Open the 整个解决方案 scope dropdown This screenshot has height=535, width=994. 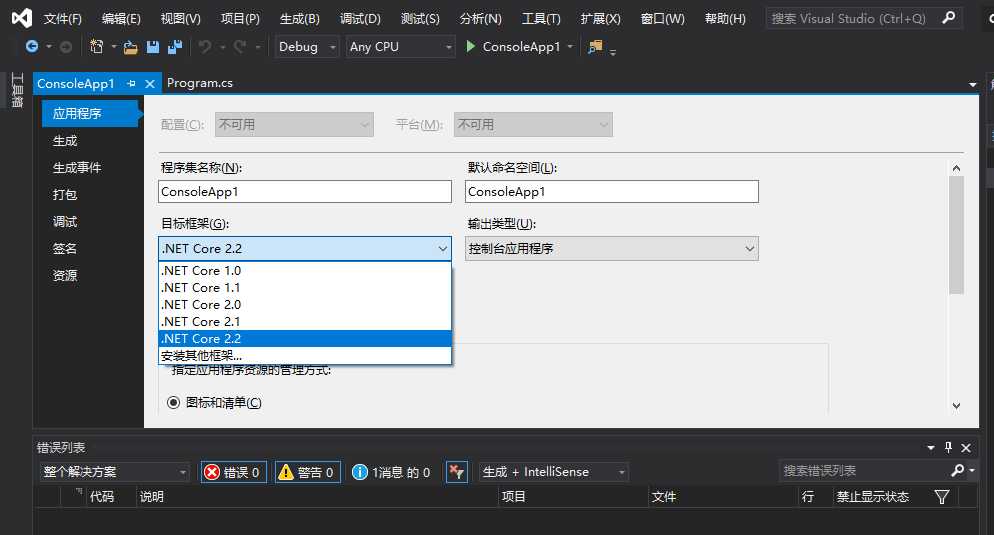pos(114,472)
